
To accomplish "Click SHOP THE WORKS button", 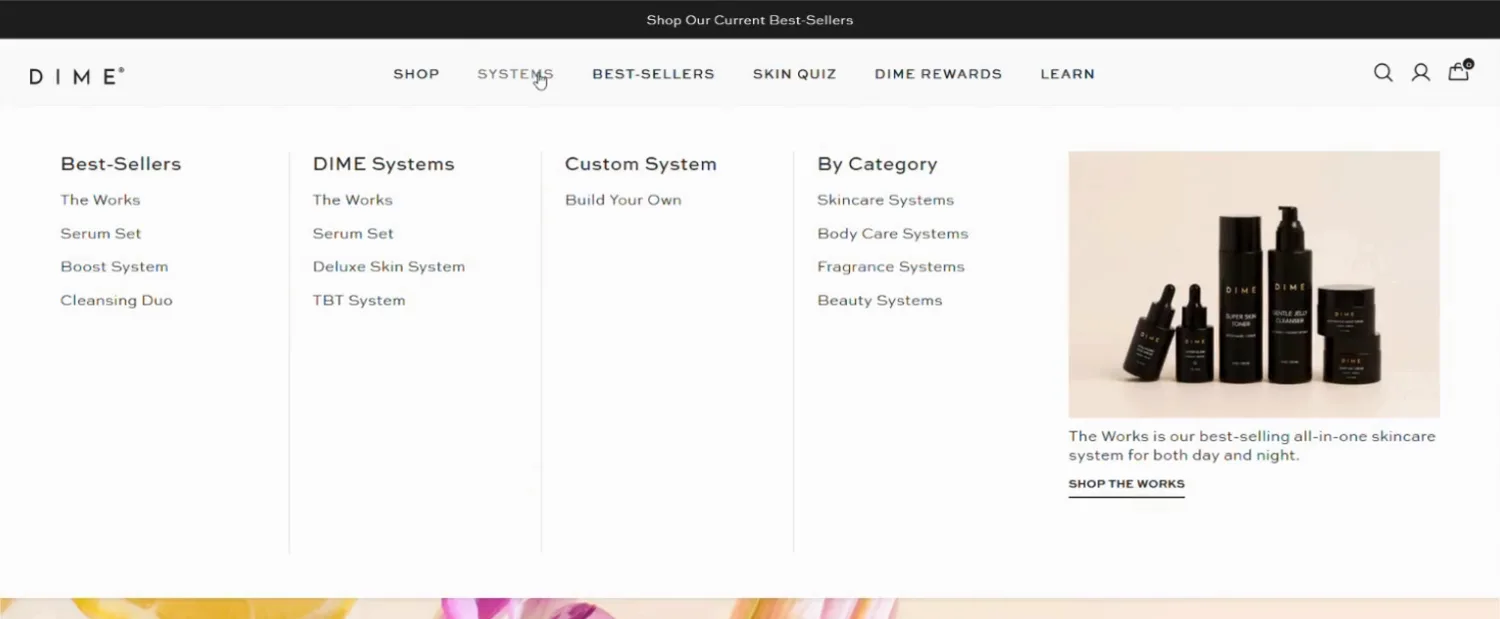I will [1126, 484].
